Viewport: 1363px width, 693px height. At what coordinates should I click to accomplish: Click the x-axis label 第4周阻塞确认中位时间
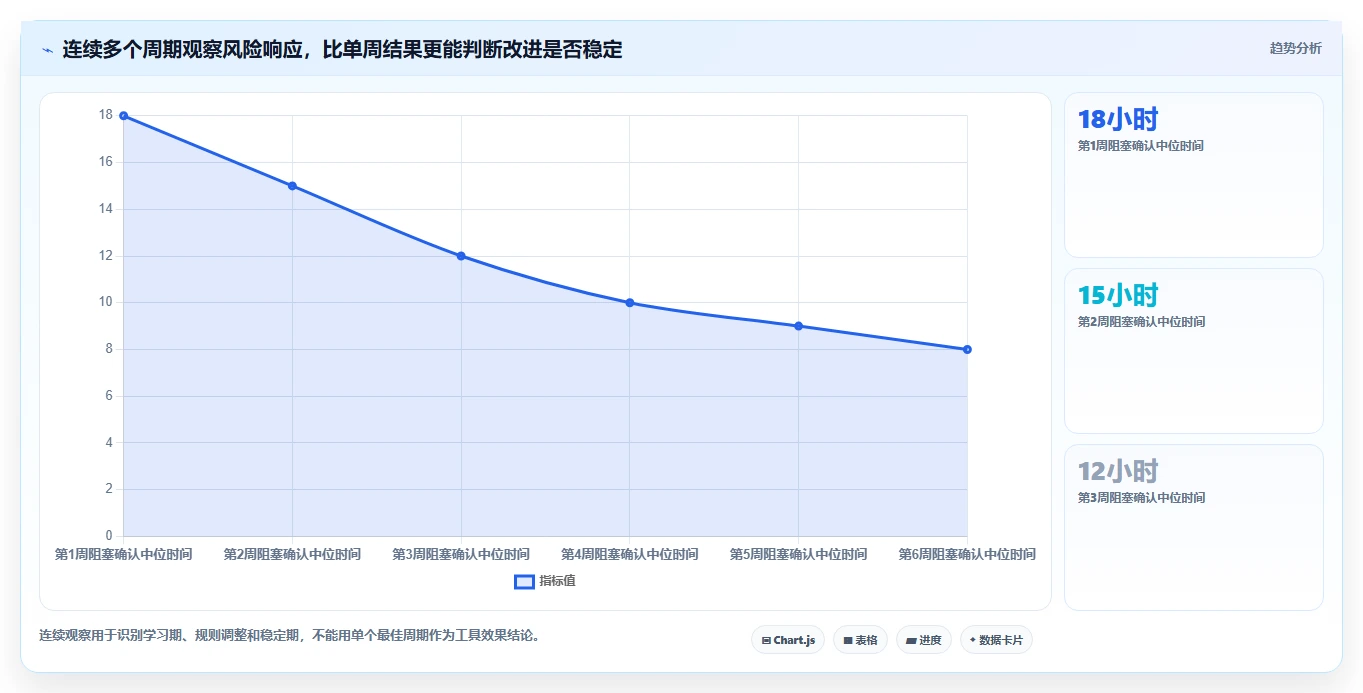coord(630,554)
